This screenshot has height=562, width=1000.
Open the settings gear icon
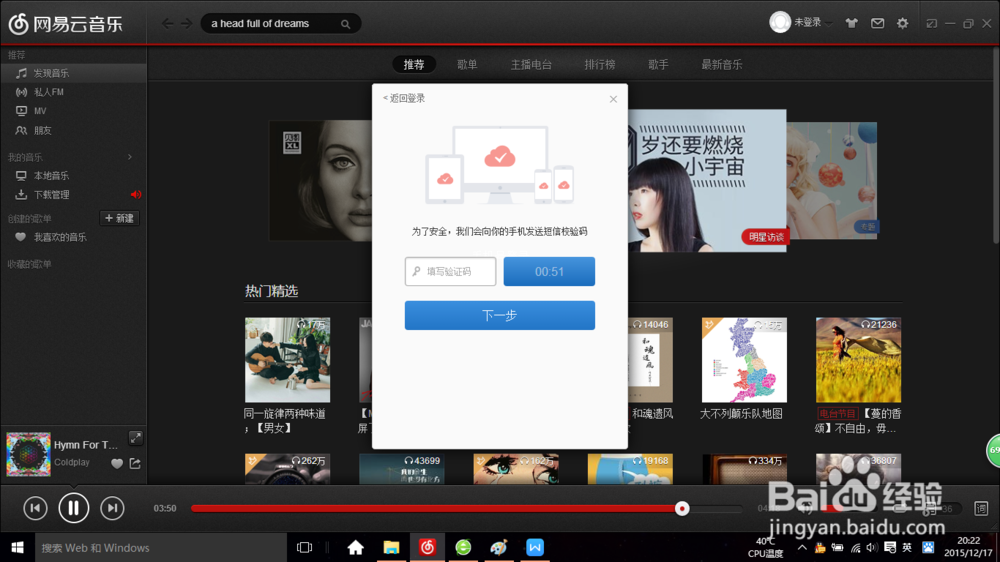click(x=902, y=23)
